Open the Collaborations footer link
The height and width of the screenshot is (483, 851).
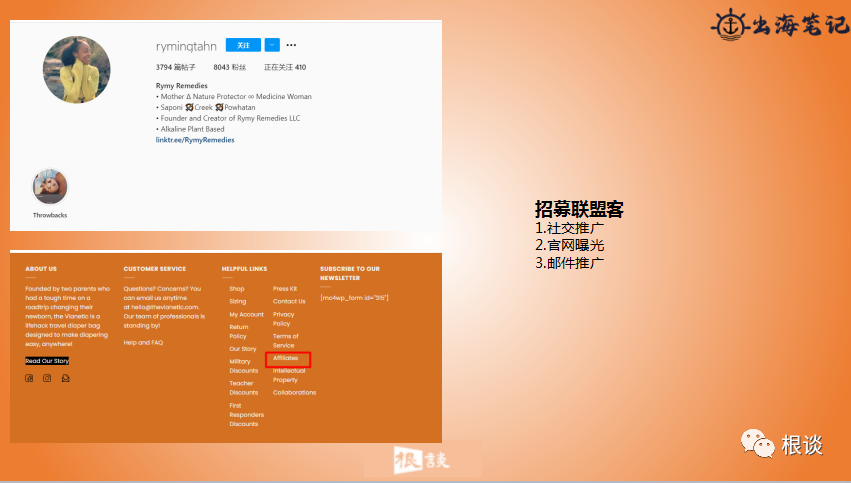pos(295,392)
